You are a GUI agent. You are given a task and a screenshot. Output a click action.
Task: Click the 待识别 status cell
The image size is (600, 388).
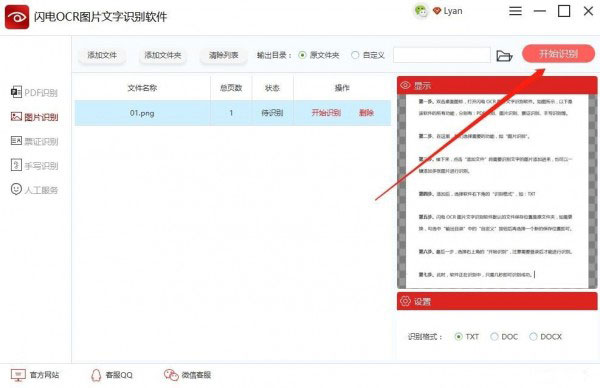(272, 113)
